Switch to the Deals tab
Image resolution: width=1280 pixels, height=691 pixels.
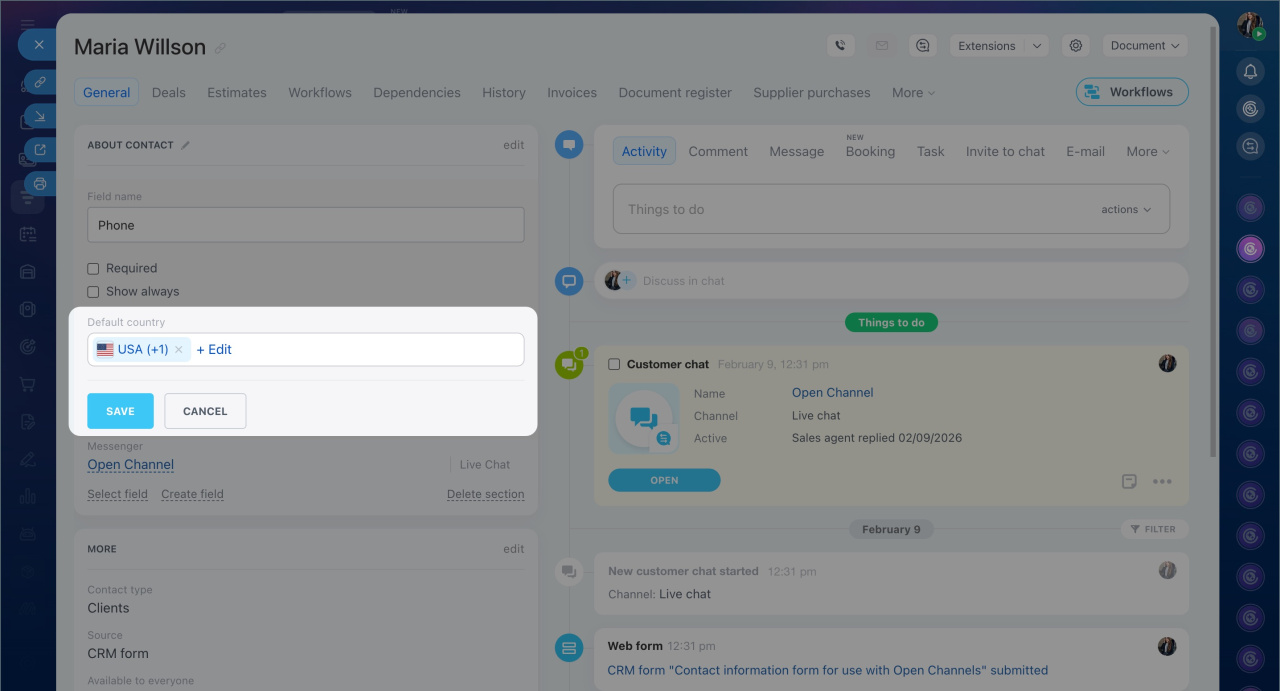pyautogui.click(x=169, y=93)
